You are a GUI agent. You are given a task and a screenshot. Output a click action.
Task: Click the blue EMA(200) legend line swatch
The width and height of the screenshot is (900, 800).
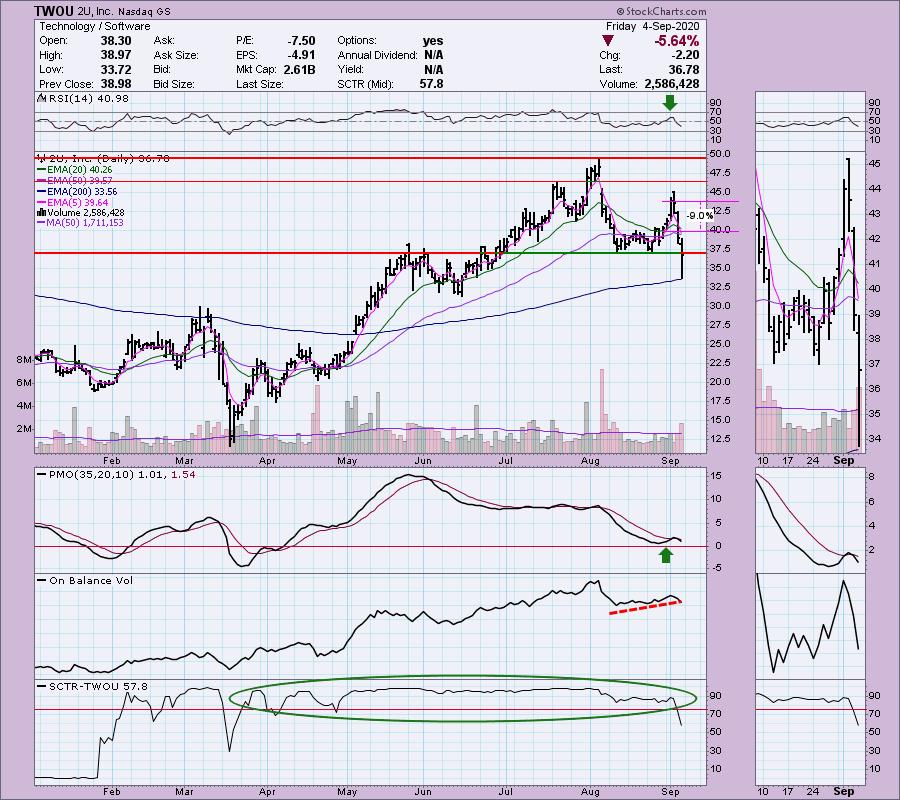41,192
